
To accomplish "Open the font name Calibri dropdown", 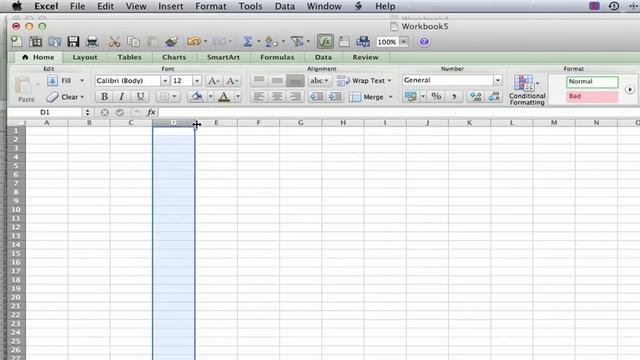I will [x=165, y=81].
